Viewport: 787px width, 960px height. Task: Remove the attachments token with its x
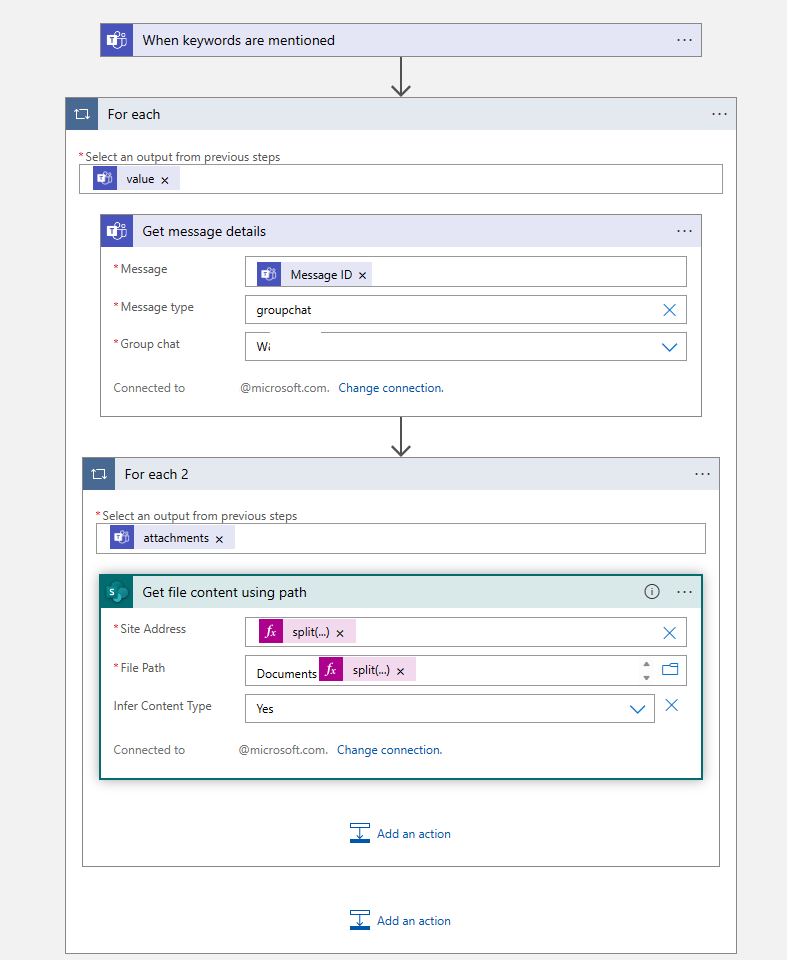click(x=219, y=537)
